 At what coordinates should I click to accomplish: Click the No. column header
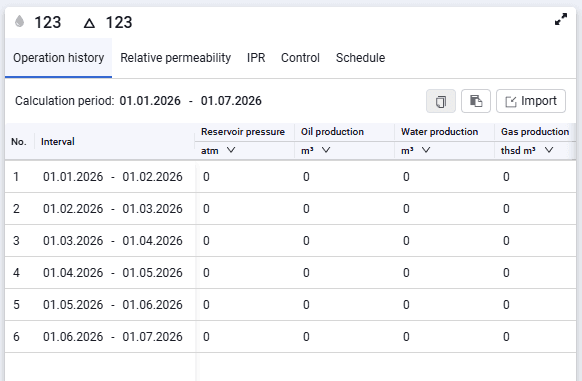pyautogui.click(x=19, y=141)
